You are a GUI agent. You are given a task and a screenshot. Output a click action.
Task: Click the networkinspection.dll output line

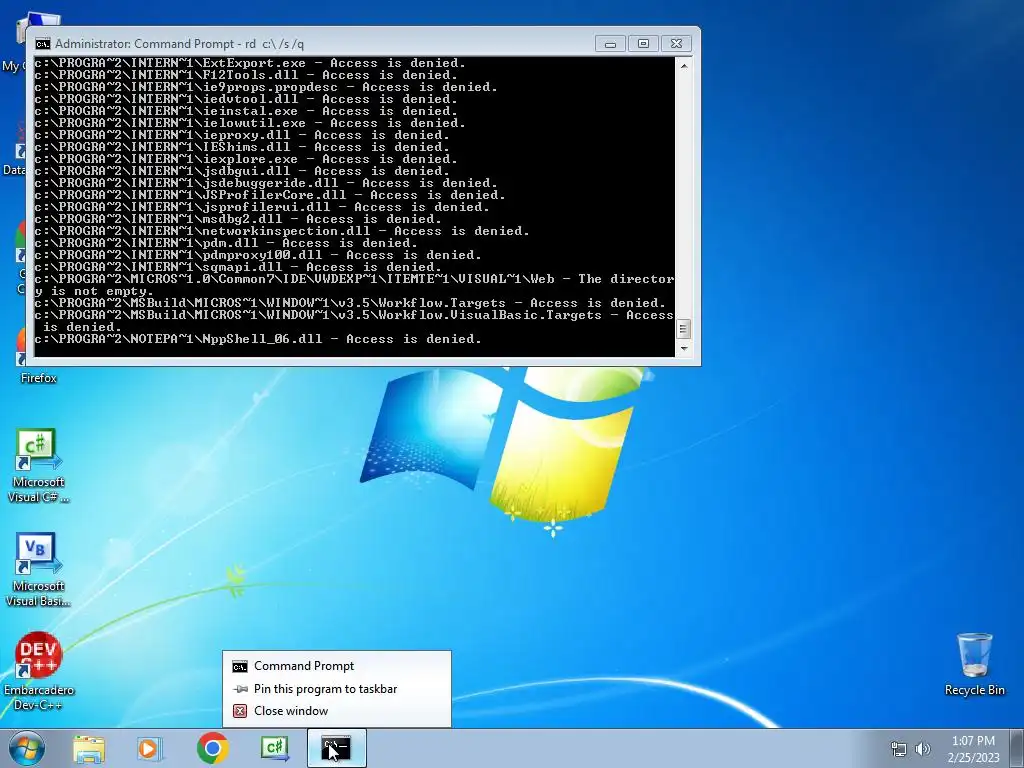click(x=282, y=231)
